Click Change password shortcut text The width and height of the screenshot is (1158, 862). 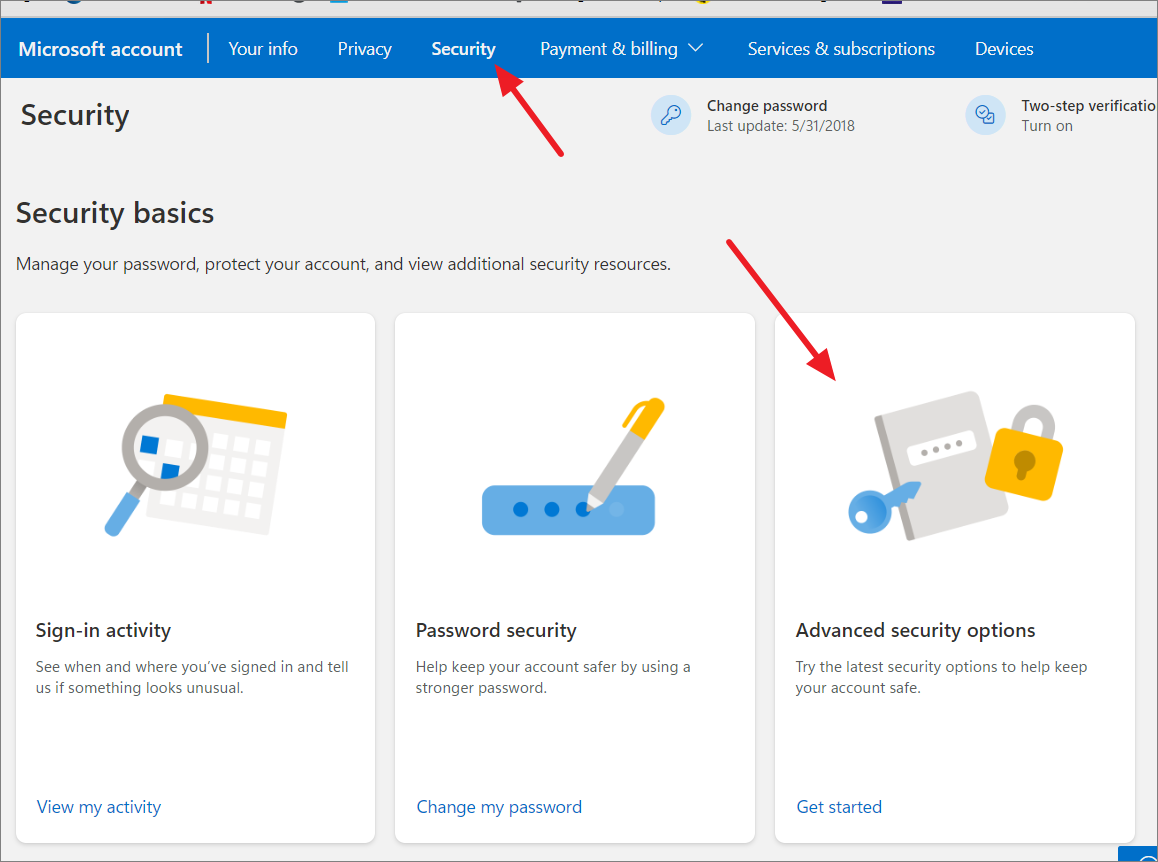point(767,106)
